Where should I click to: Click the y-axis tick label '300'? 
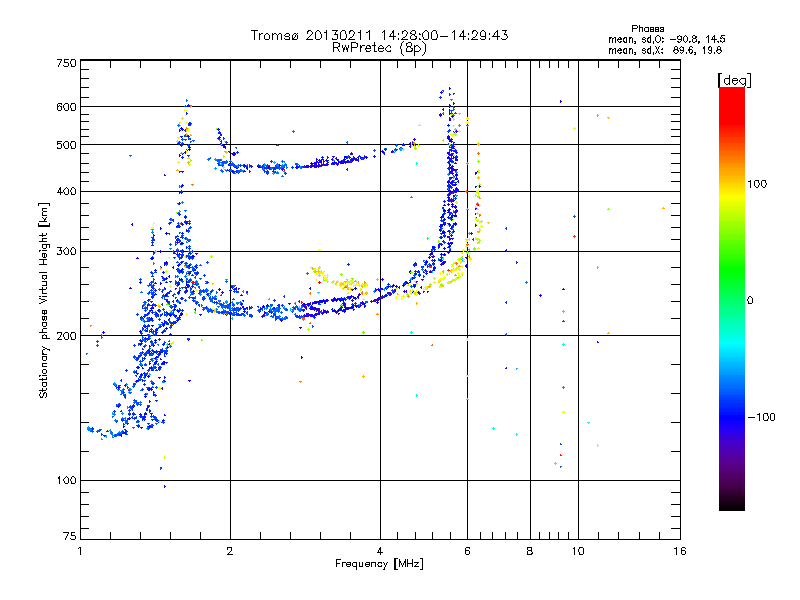pos(66,252)
